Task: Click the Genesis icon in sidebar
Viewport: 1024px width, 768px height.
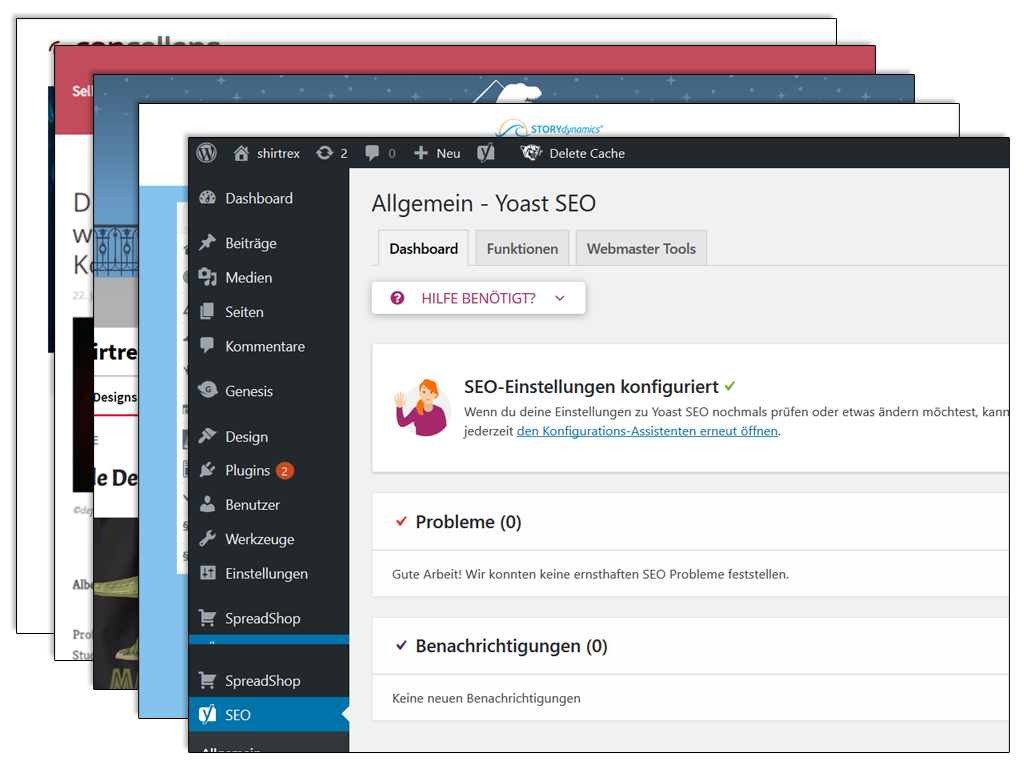Action: (208, 390)
